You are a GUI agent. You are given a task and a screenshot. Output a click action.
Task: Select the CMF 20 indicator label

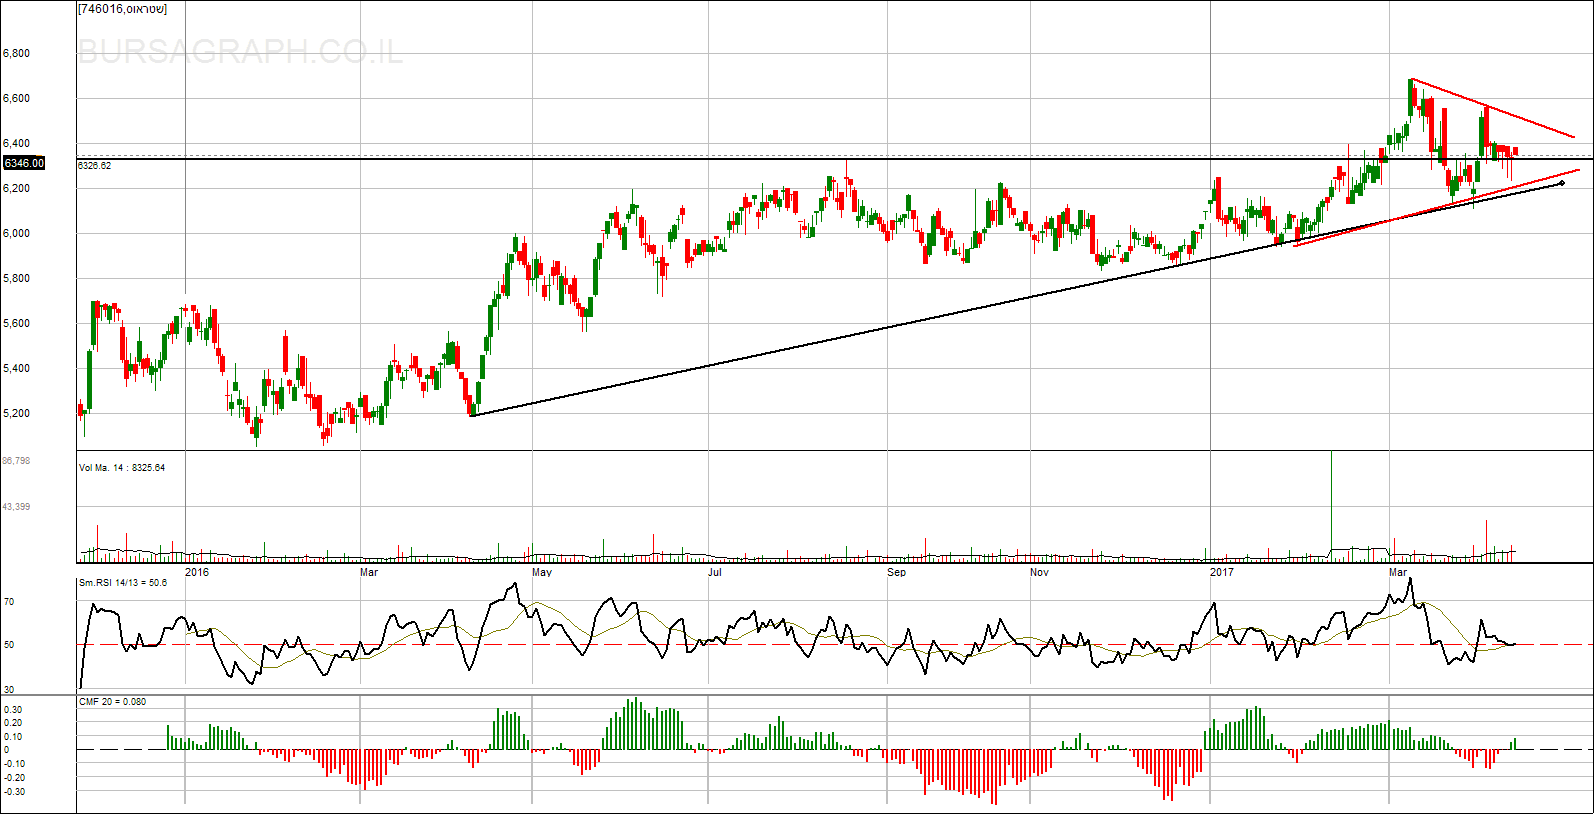pyautogui.click(x=112, y=702)
